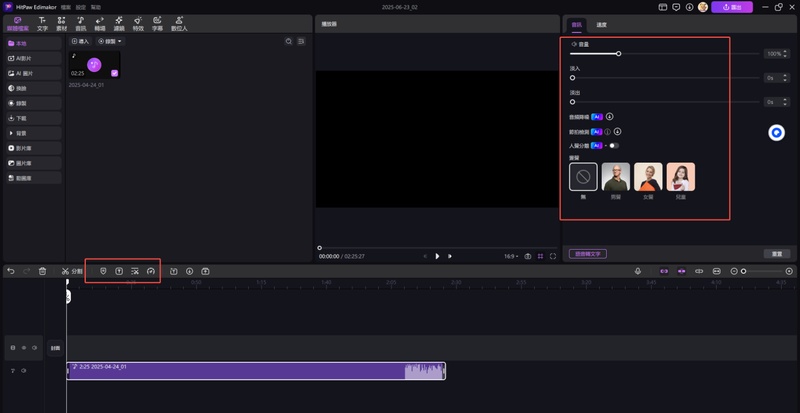Enter fullscreen preview in the player
The width and height of the screenshot is (800, 413).
pyautogui.click(x=553, y=256)
